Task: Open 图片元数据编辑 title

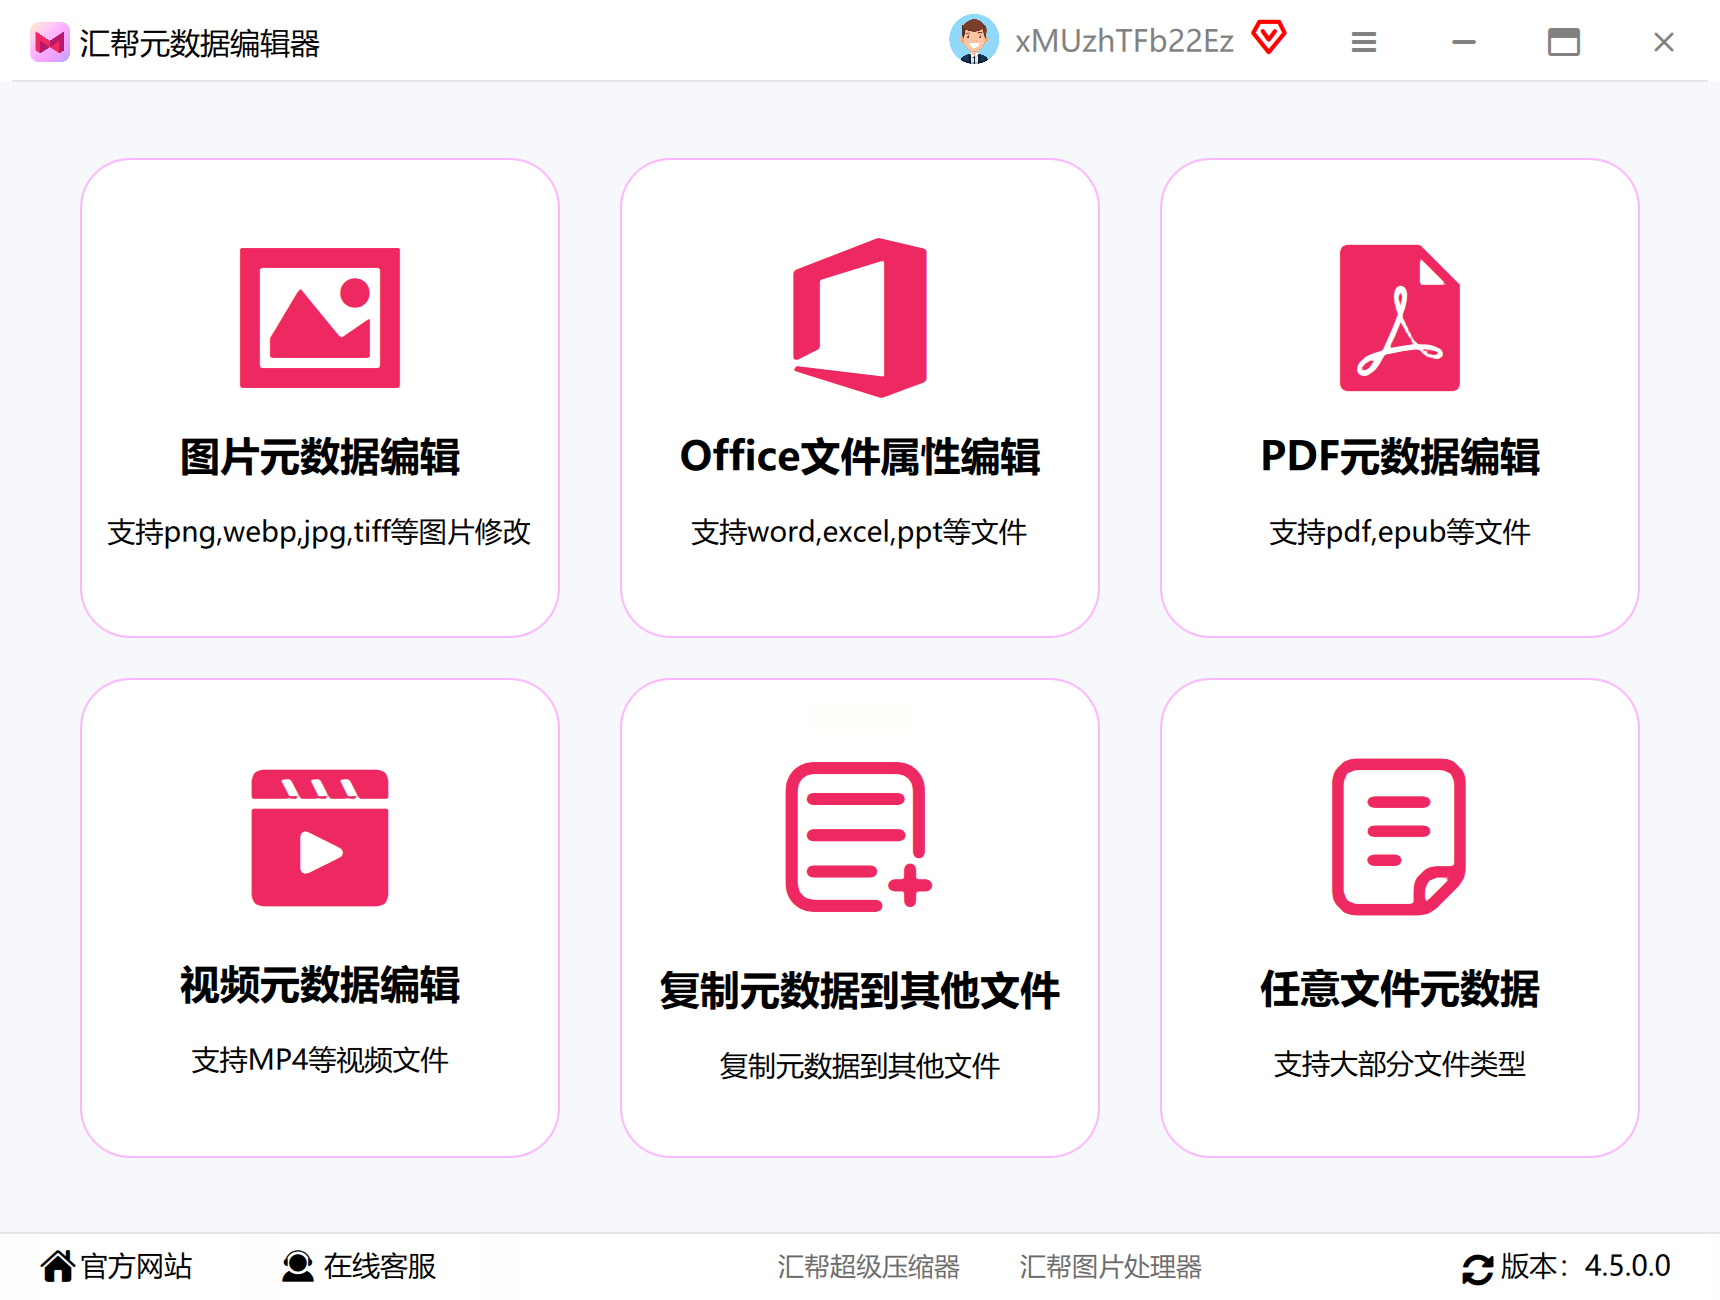Action: pos(320,456)
